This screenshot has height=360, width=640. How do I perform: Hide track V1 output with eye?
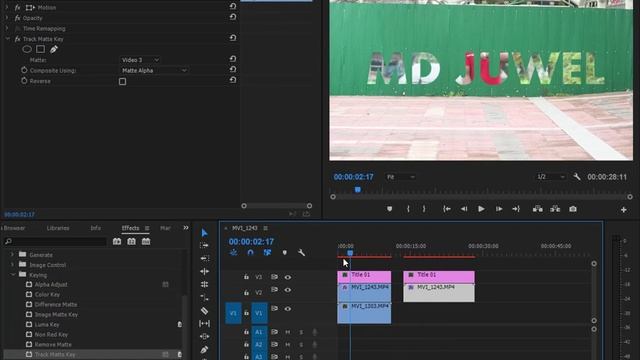[288, 309]
